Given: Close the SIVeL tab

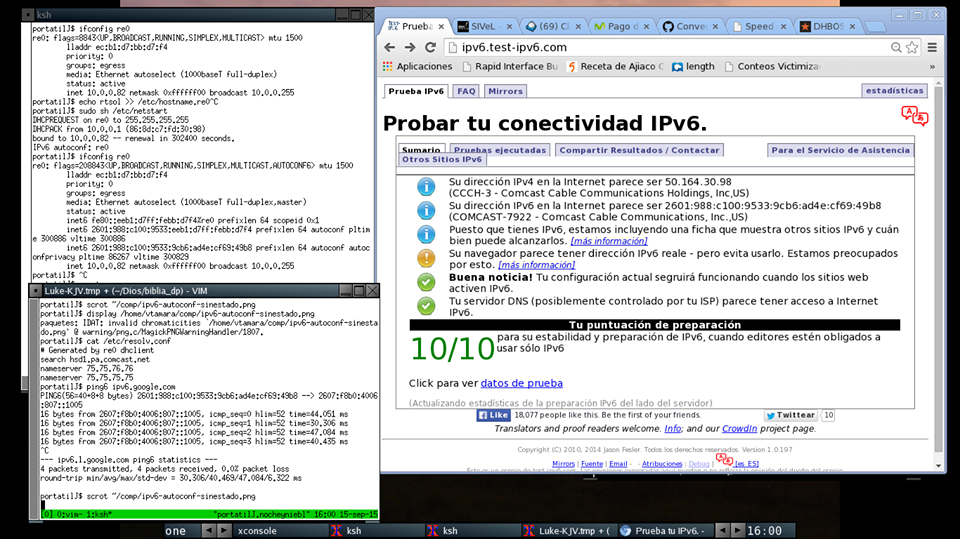Looking at the screenshot, I should 509,26.
